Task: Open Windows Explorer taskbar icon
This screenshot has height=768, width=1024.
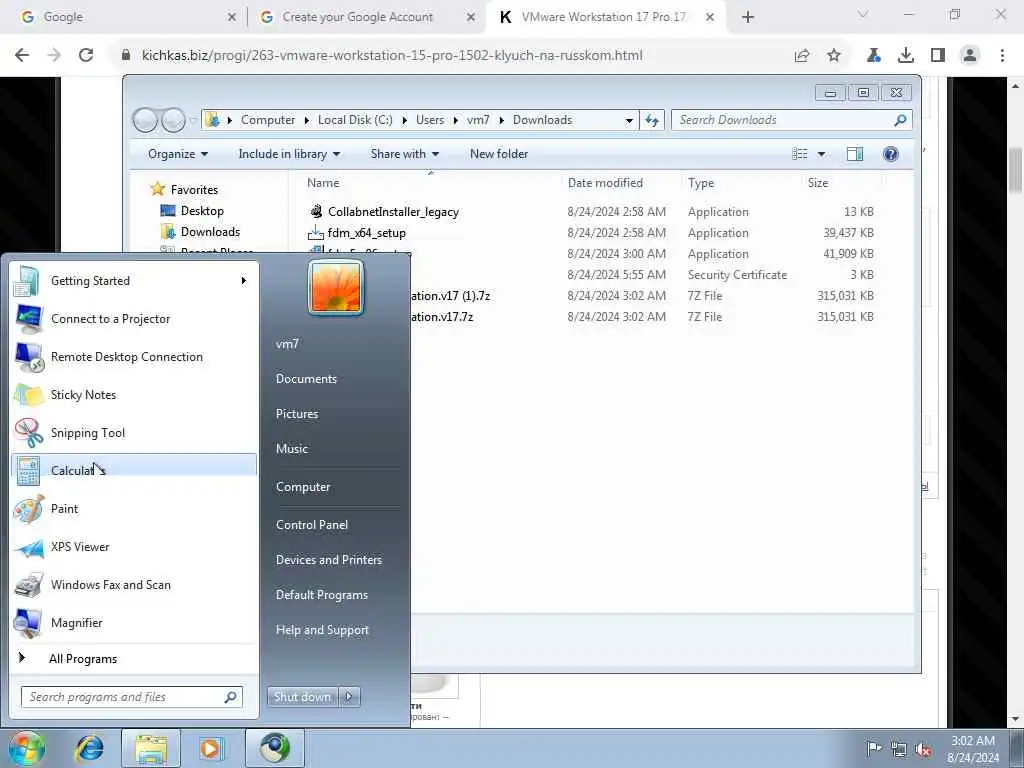Action: point(151,748)
